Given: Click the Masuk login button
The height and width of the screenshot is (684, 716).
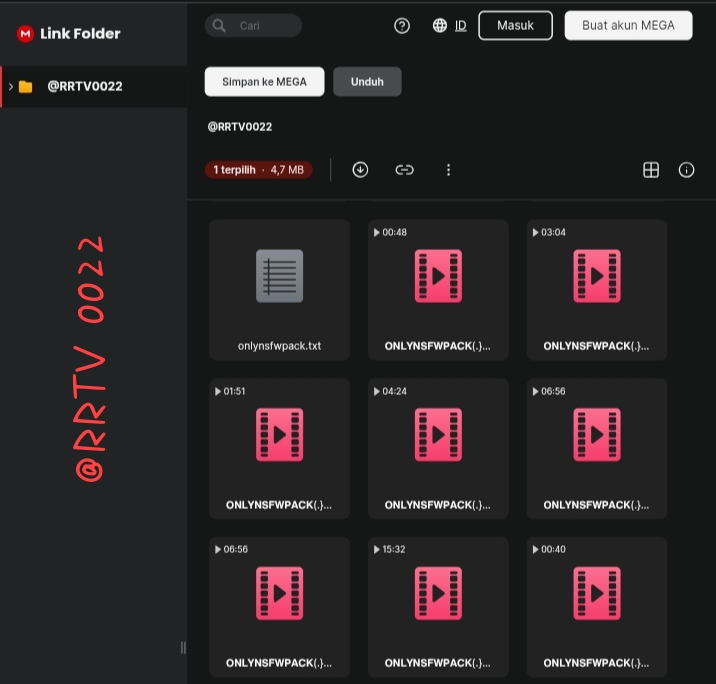Looking at the screenshot, I should pos(515,26).
